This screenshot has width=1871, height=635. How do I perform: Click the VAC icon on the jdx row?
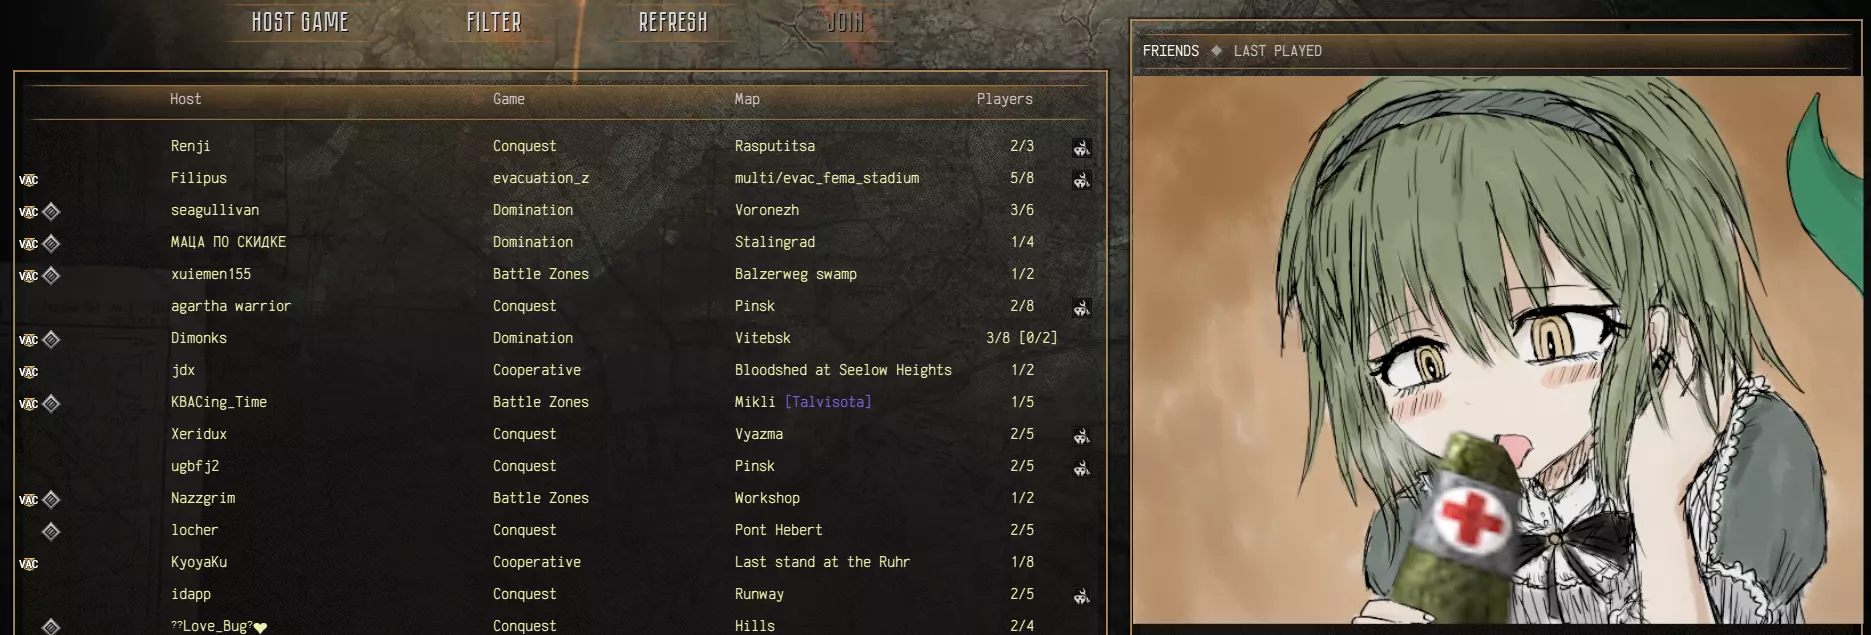tap(28, 372)
